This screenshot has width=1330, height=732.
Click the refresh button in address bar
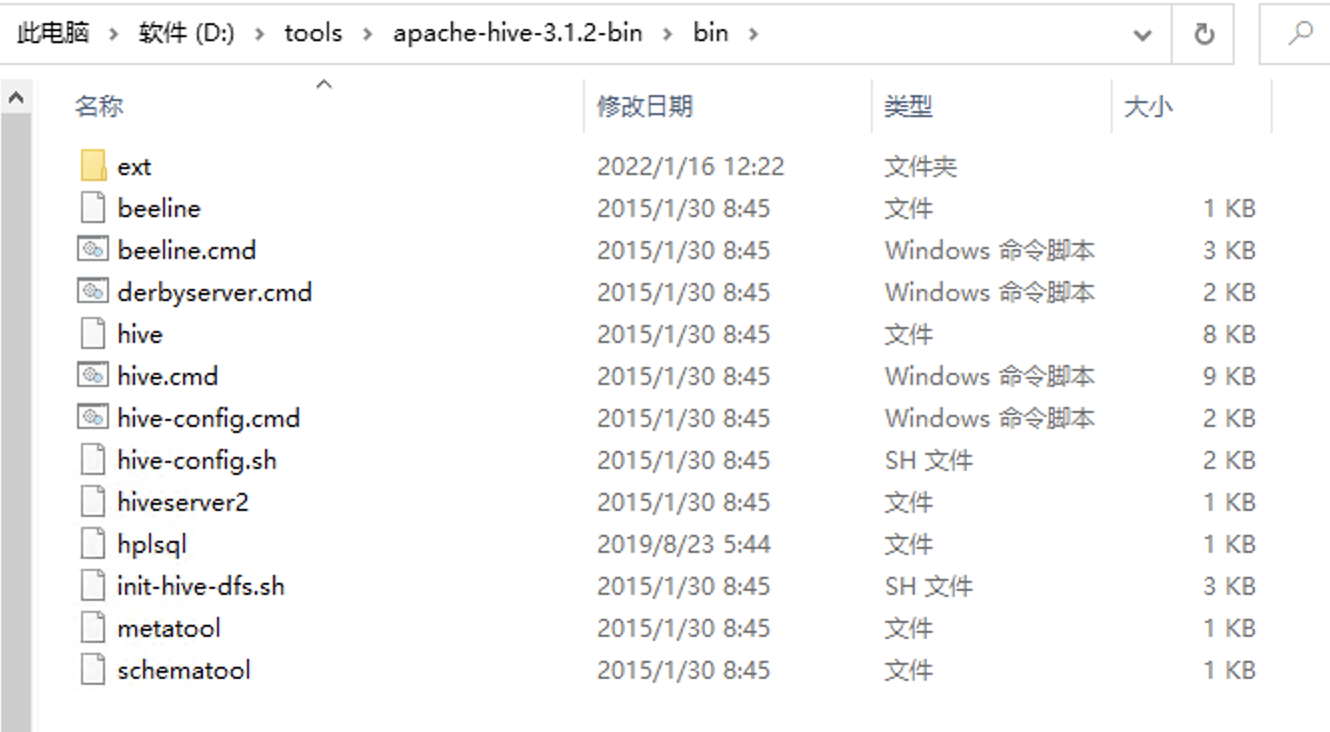point(1205,34)
